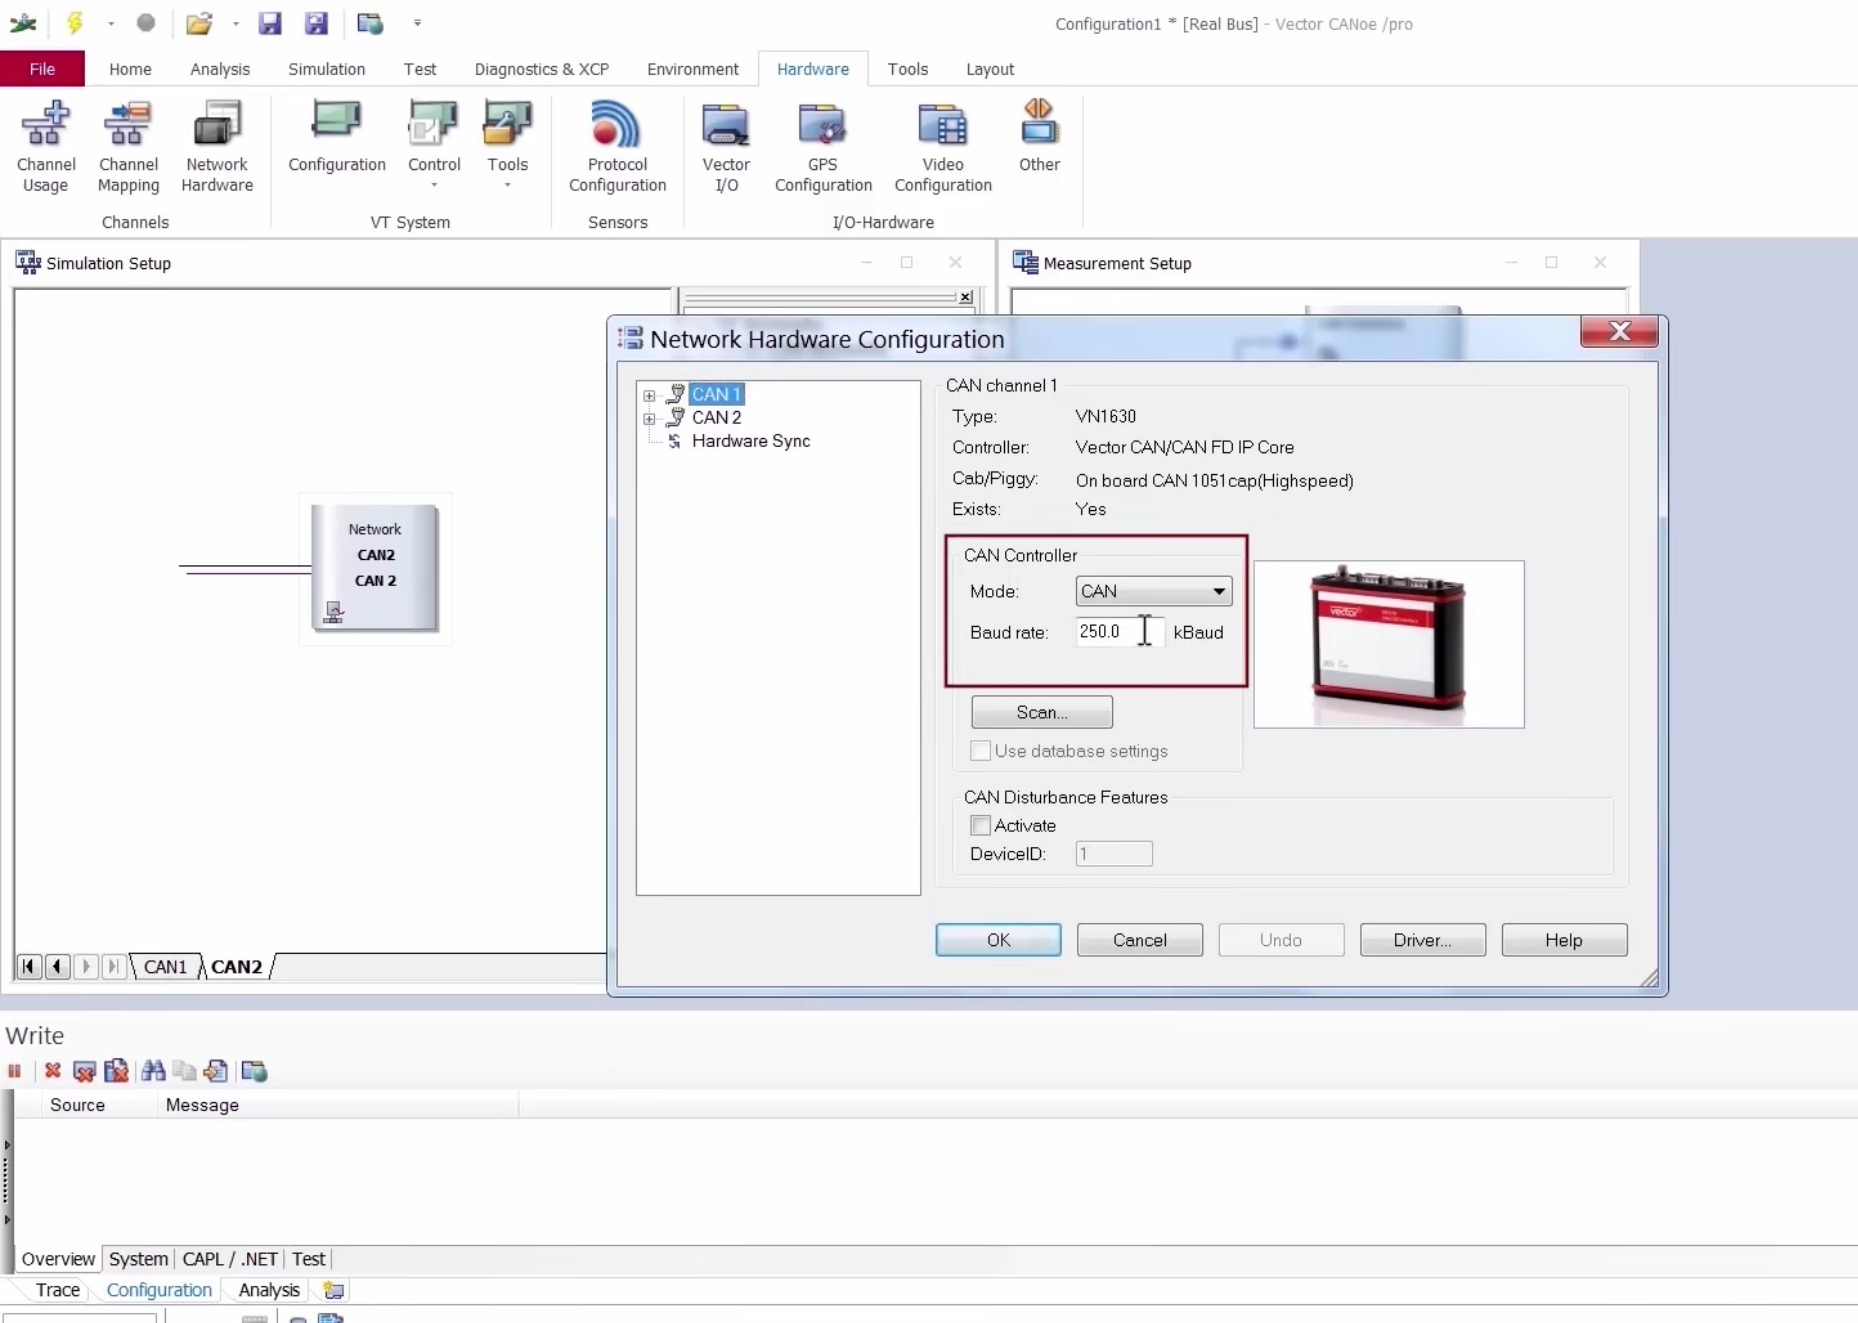
Task: Click Save As icon in quick toolbar
Action: click(x=316, y=22)
